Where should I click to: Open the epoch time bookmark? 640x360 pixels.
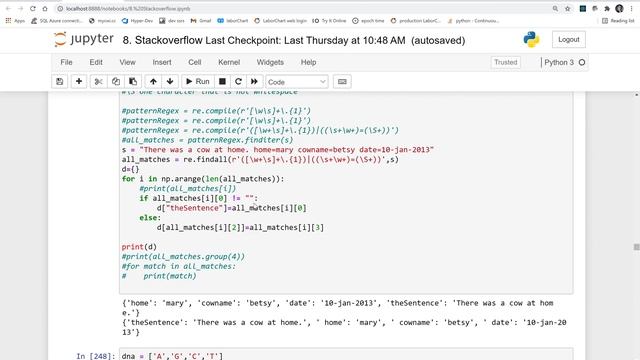click(368, 21)
